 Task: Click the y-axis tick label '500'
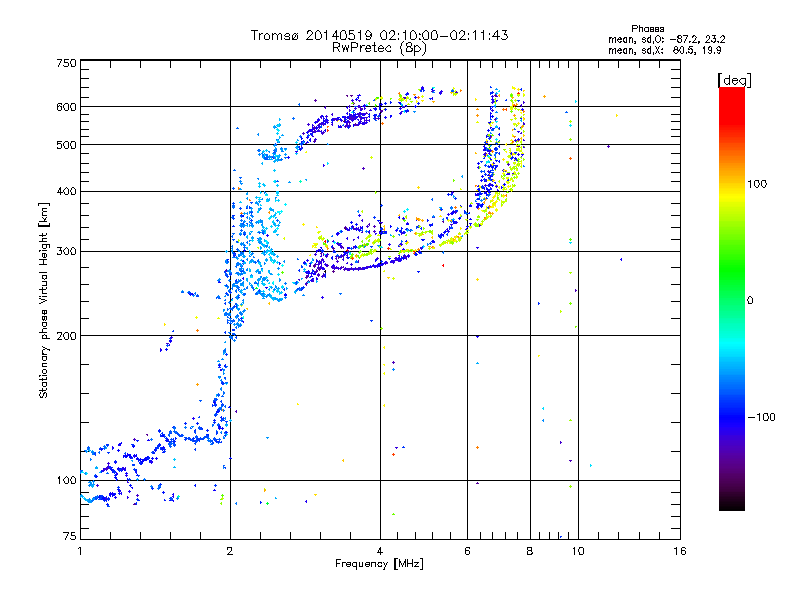coord(66,145)
